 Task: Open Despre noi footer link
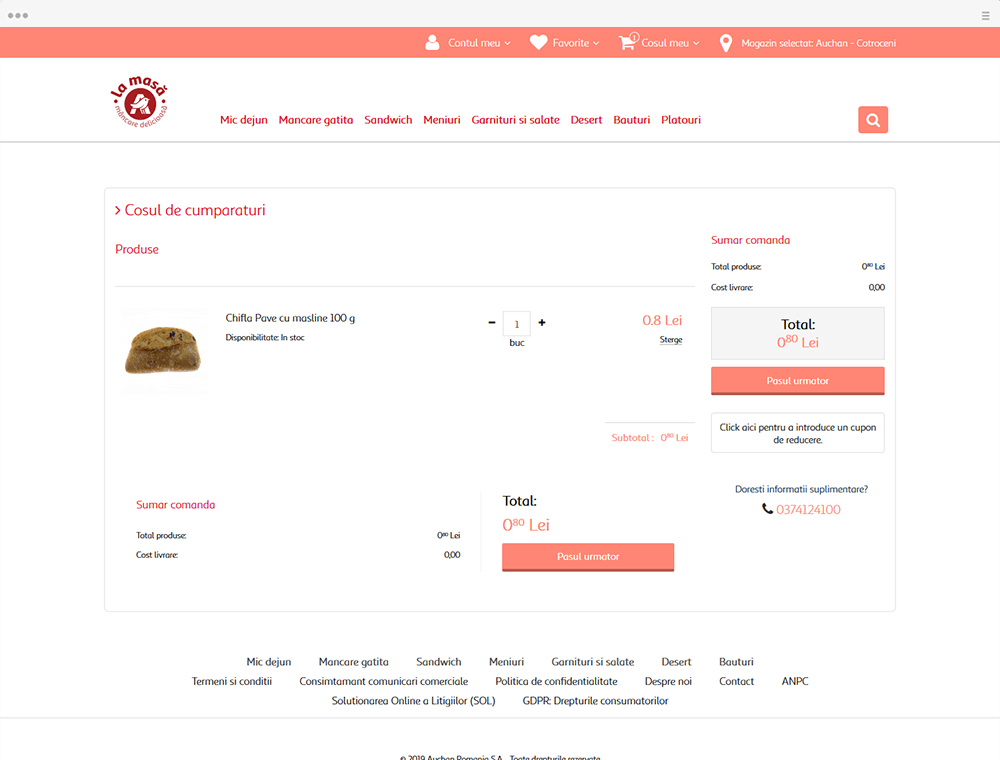click(x=668, y=681)
